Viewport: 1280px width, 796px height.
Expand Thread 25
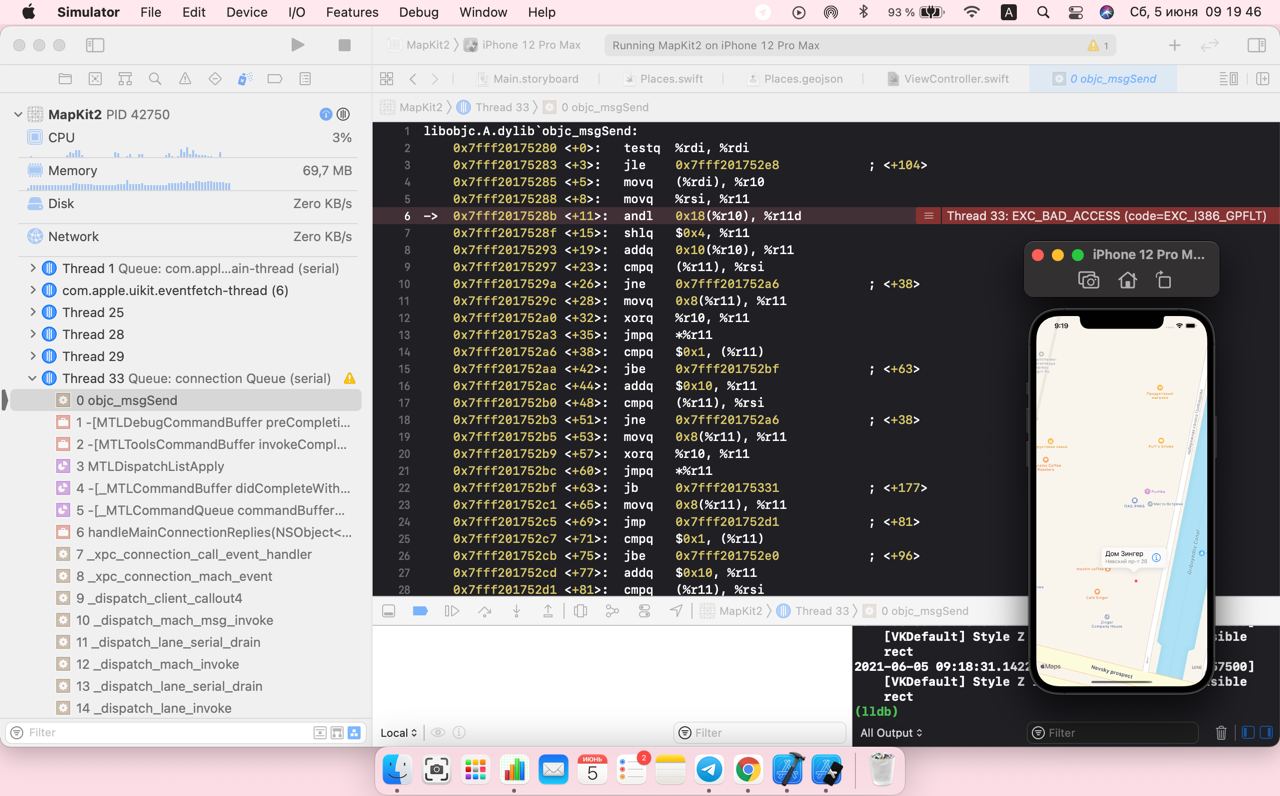click(x=33, y=312)
